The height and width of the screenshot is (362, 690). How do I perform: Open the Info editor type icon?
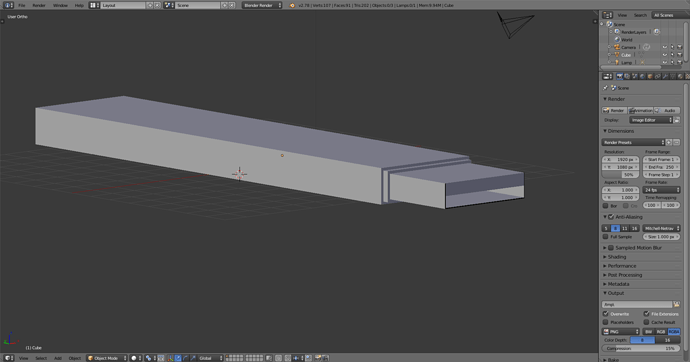(8, 5)
